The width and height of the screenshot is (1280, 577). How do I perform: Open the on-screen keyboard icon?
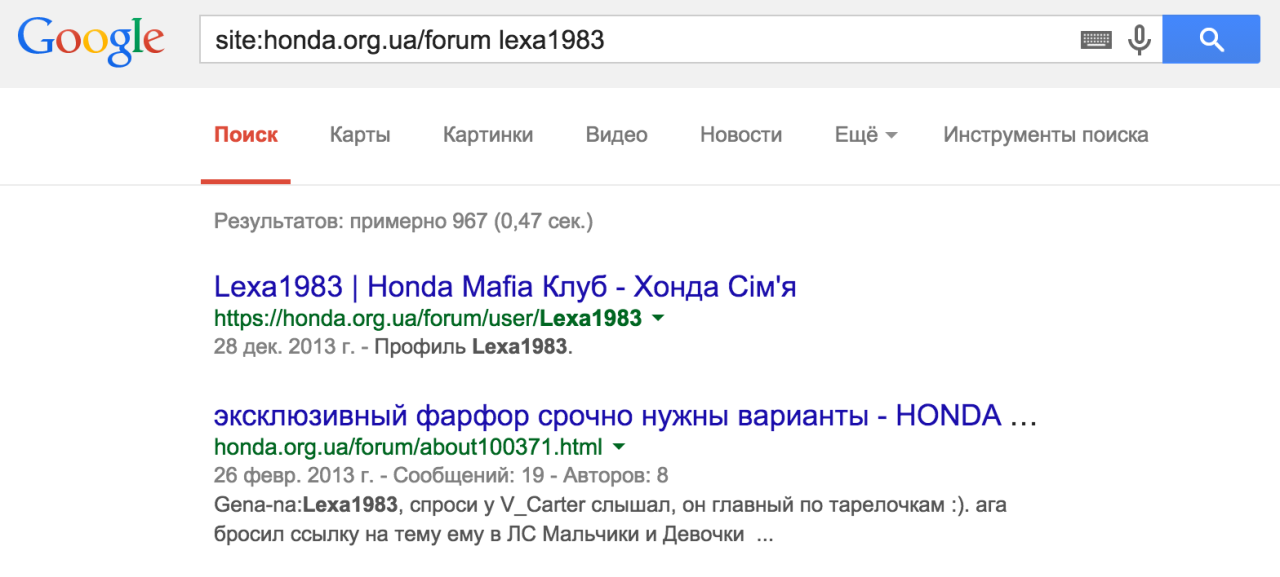[x=1096, y=40]
